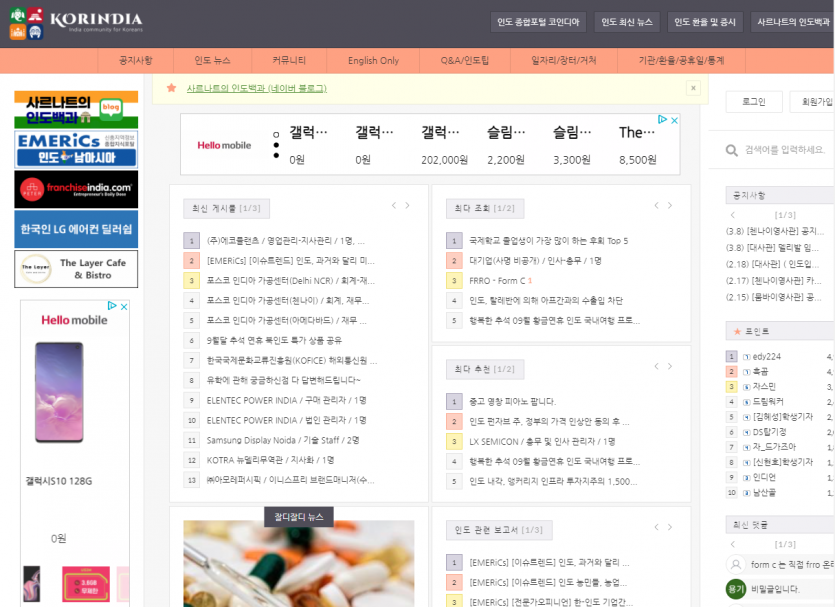
Task: Open the 공지사항 menu
Action: pyautogui.click(x=136, y=61)
